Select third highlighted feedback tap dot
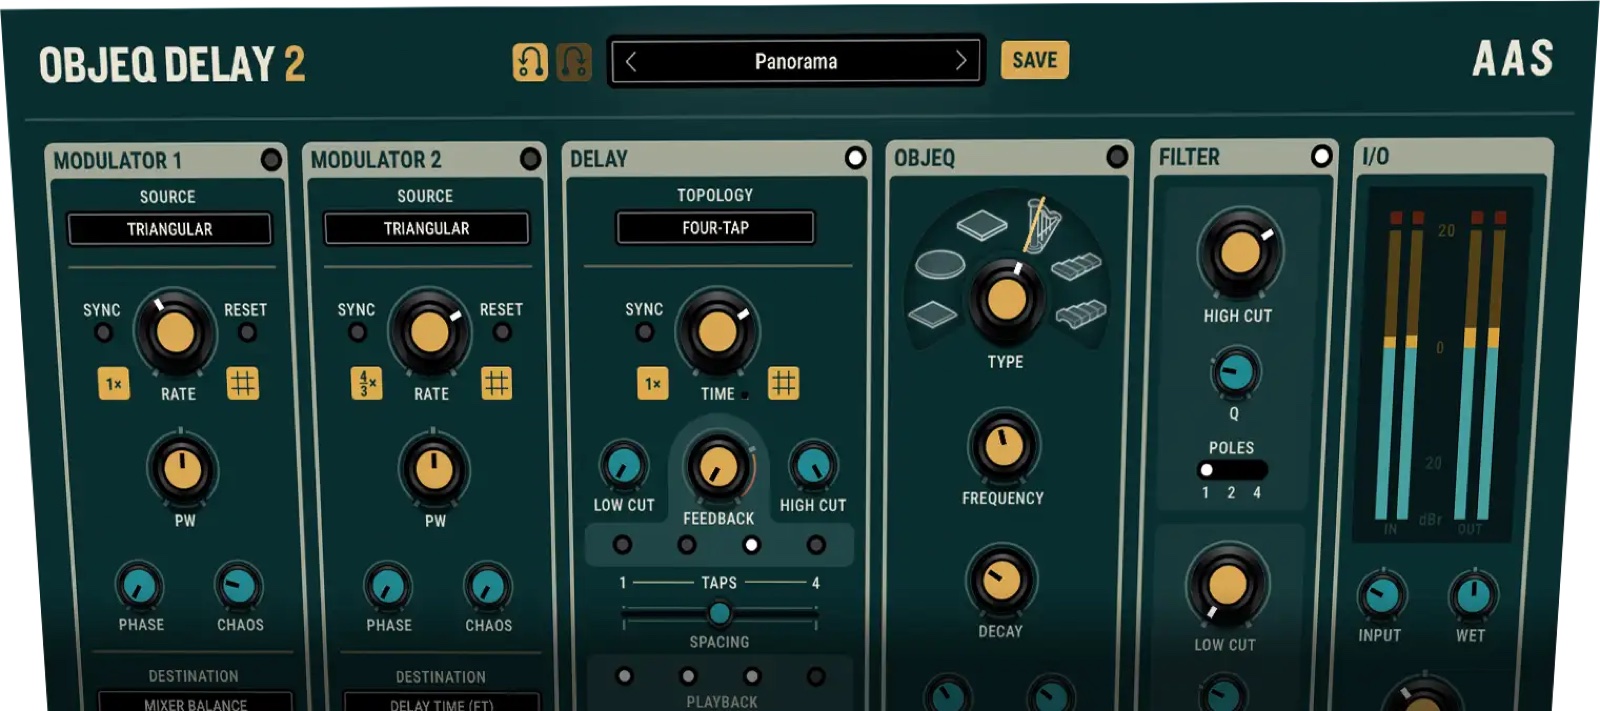This screenshot has width=1600, height=711. [x=751, y=545]
